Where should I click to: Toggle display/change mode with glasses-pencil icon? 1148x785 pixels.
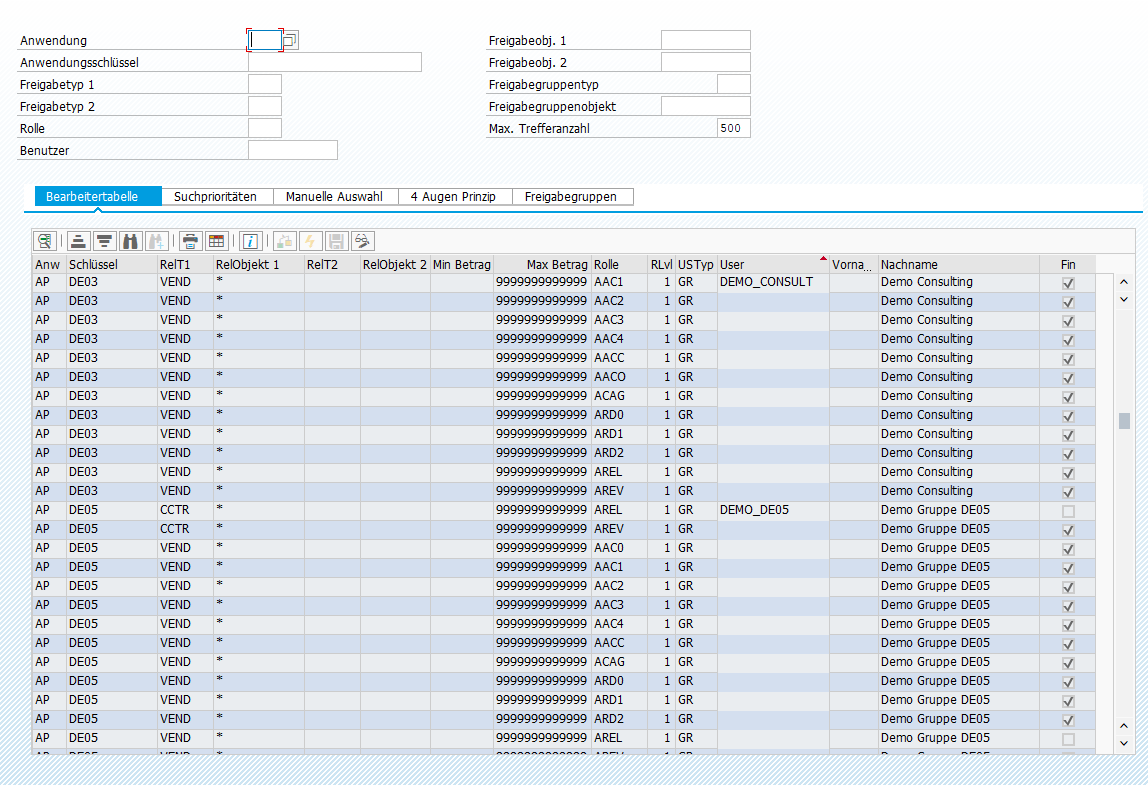[x=363, y=241]
